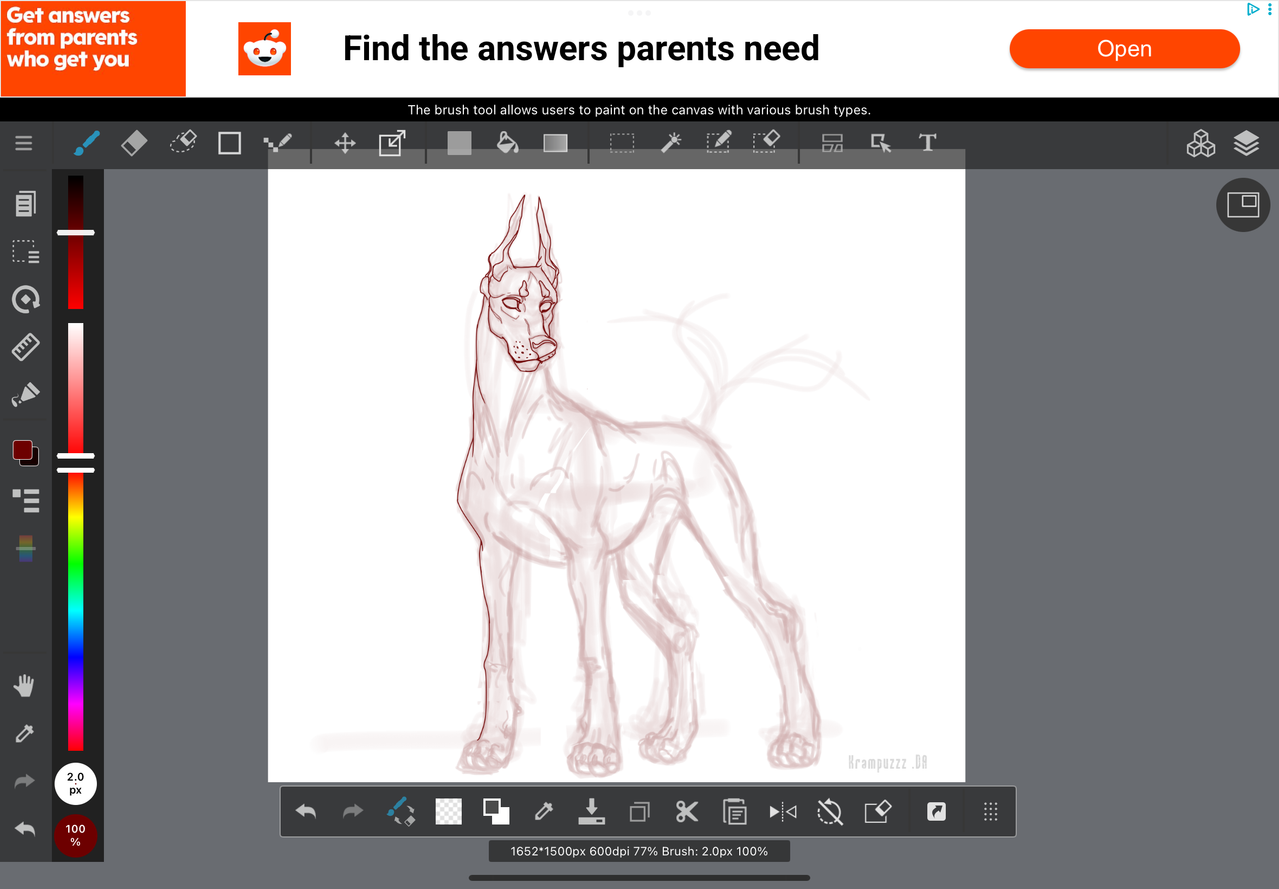
Task: Click the Krampuzzz .DA signature on canvas
Action: tap(889, 762)
